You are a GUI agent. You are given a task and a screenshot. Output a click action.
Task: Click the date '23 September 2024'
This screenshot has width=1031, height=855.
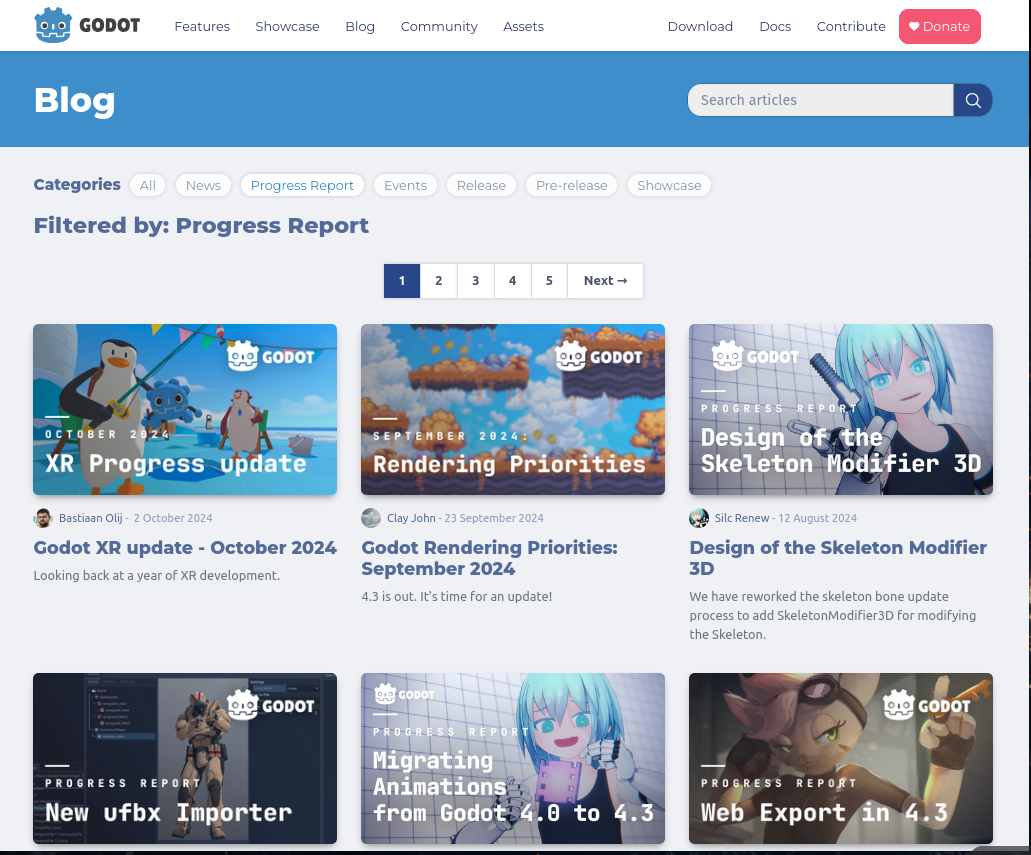(x=494, y=518)
